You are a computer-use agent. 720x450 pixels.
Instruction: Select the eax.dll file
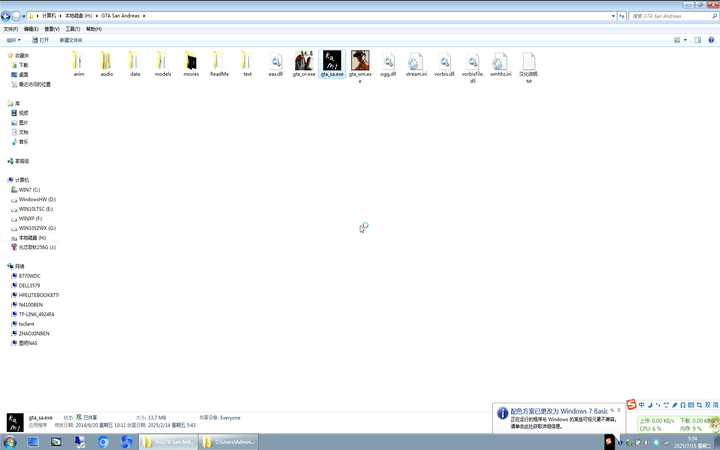click(276, 64)
